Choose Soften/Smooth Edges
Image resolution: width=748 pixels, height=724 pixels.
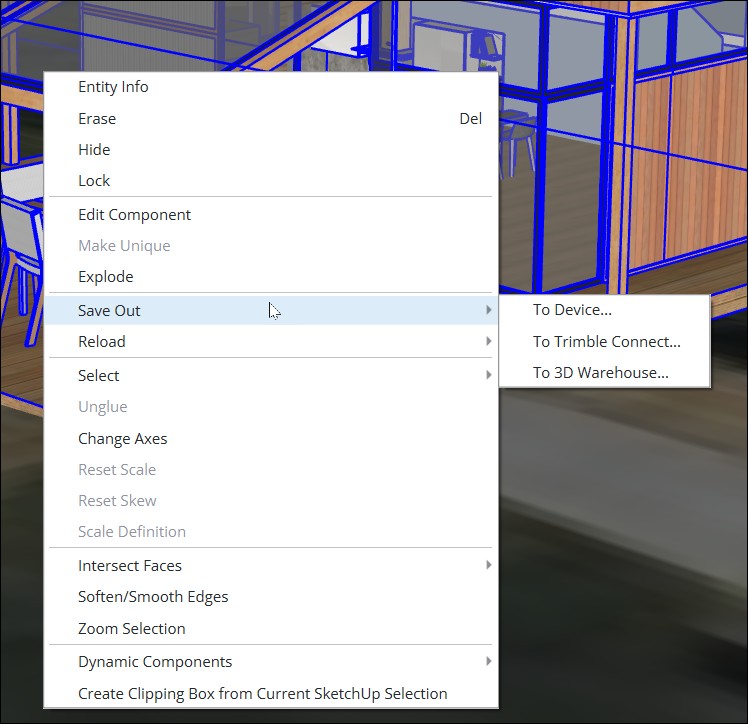(x=153, y=597)
